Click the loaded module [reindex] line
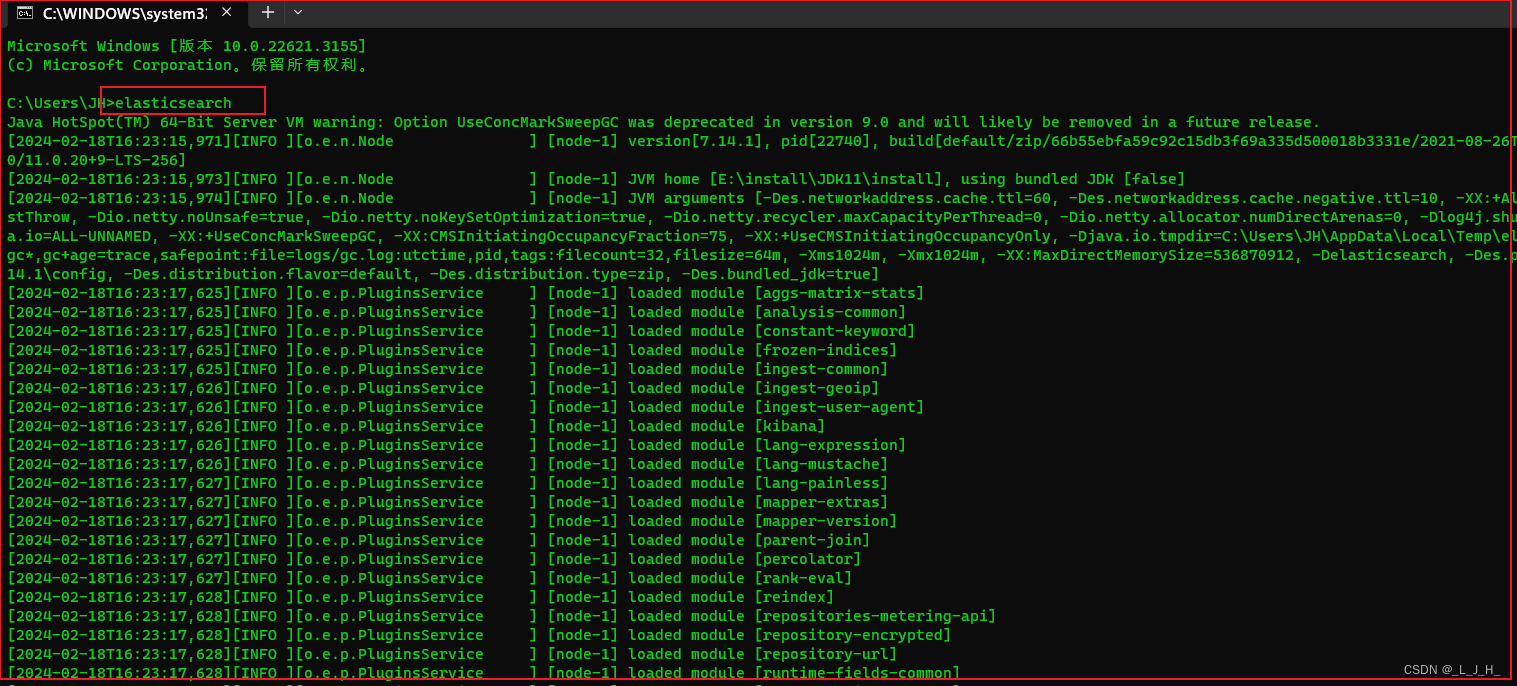The width and height of the screenshot is (1517, 686). pos(420,597)
